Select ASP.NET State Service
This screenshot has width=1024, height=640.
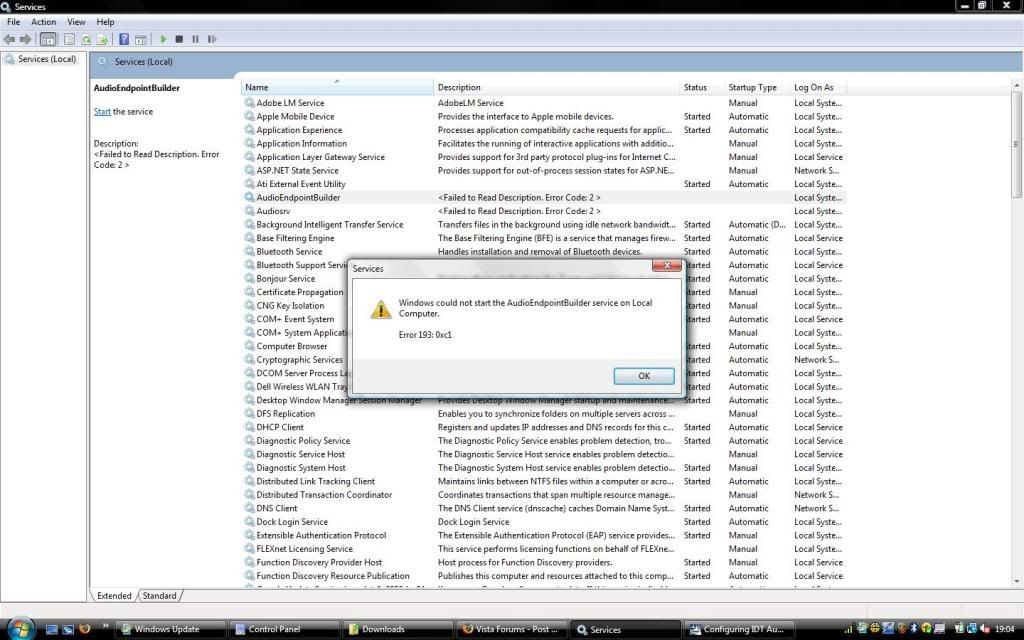click(297, 170)
